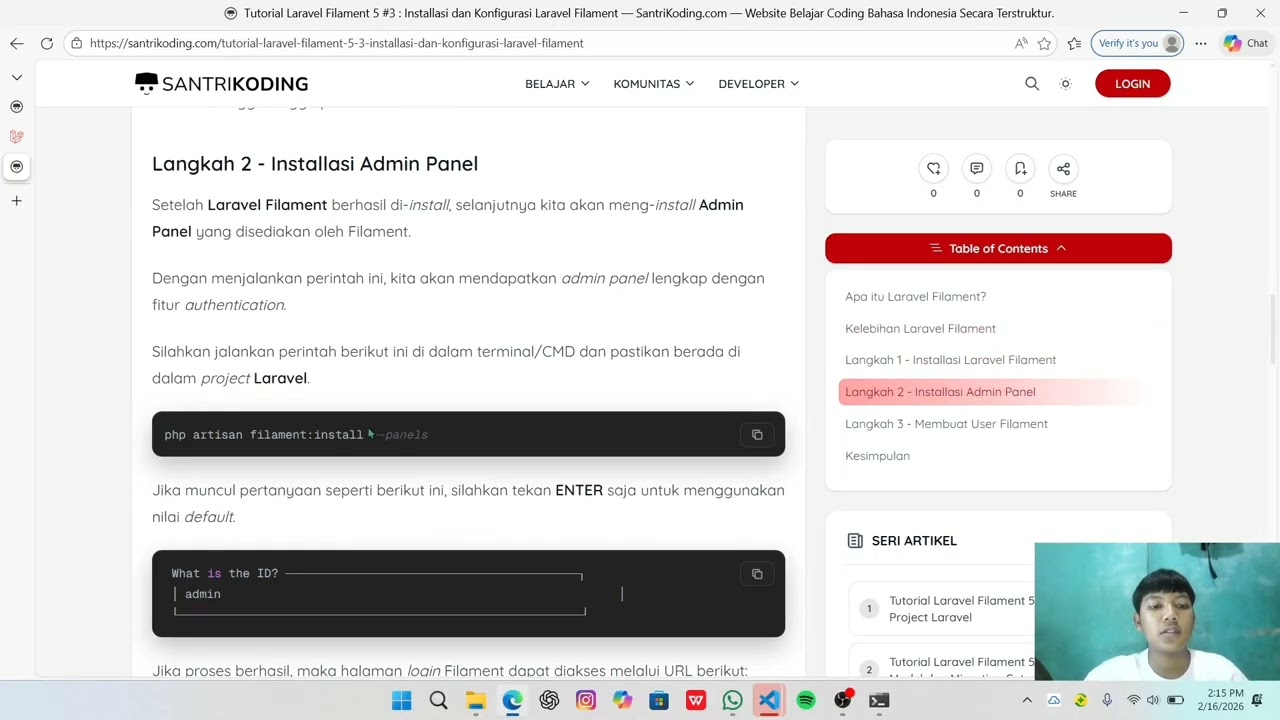Bookmark the article icon

point(1020,169)
